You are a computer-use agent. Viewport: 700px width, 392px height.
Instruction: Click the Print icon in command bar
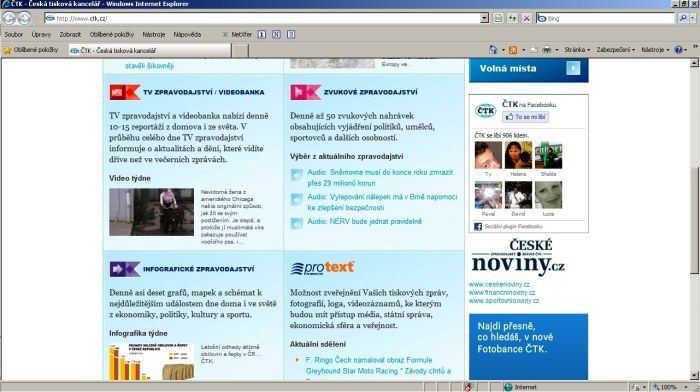(x=546, y=50)
